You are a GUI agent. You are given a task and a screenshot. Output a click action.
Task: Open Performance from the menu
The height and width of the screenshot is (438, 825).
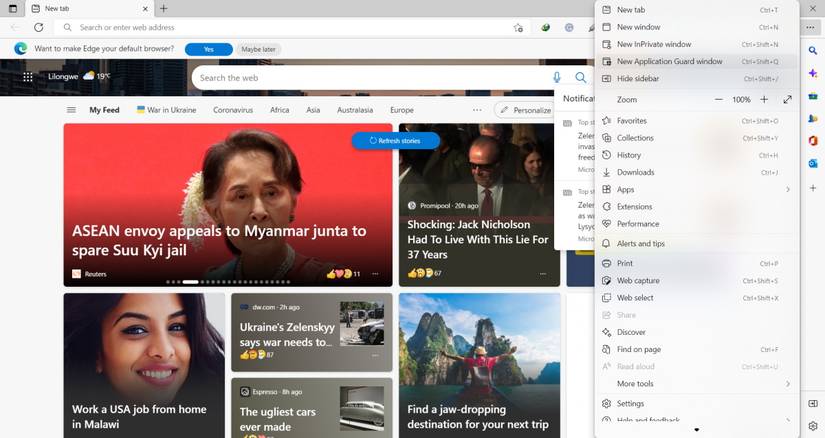point(697,224)
